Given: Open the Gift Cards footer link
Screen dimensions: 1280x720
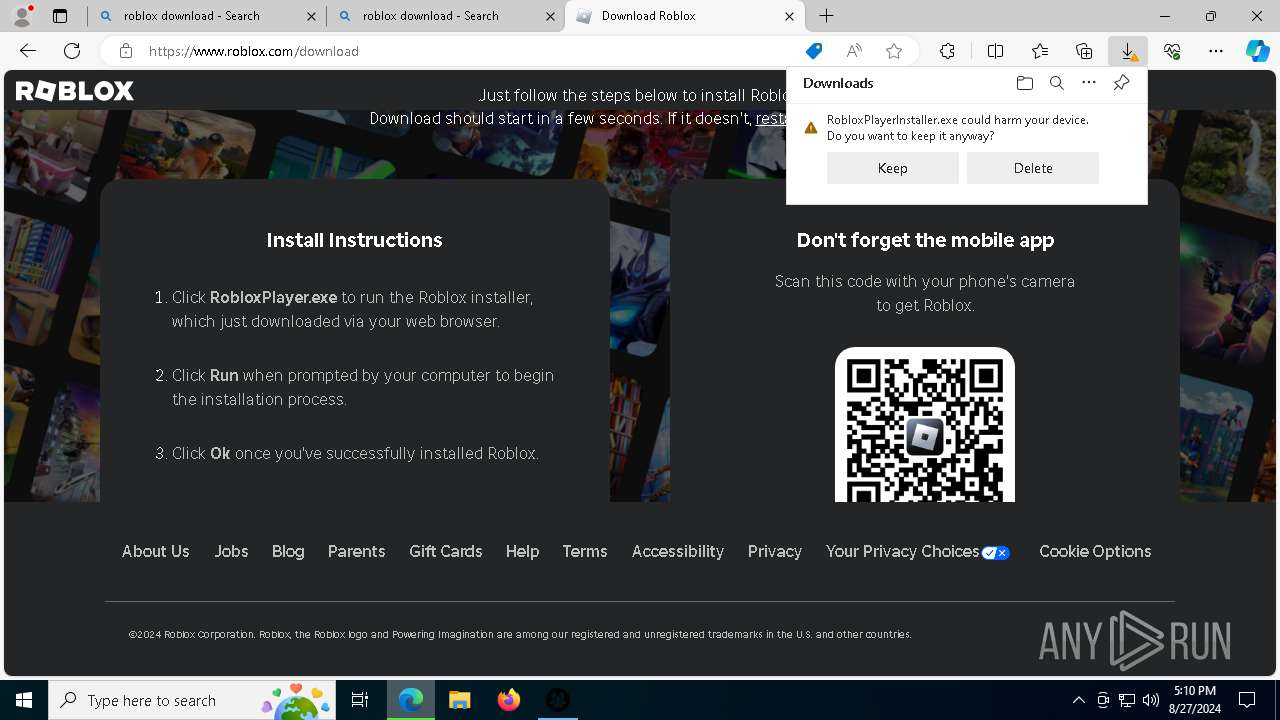Looking at the screenshot, I should (445, 551).
